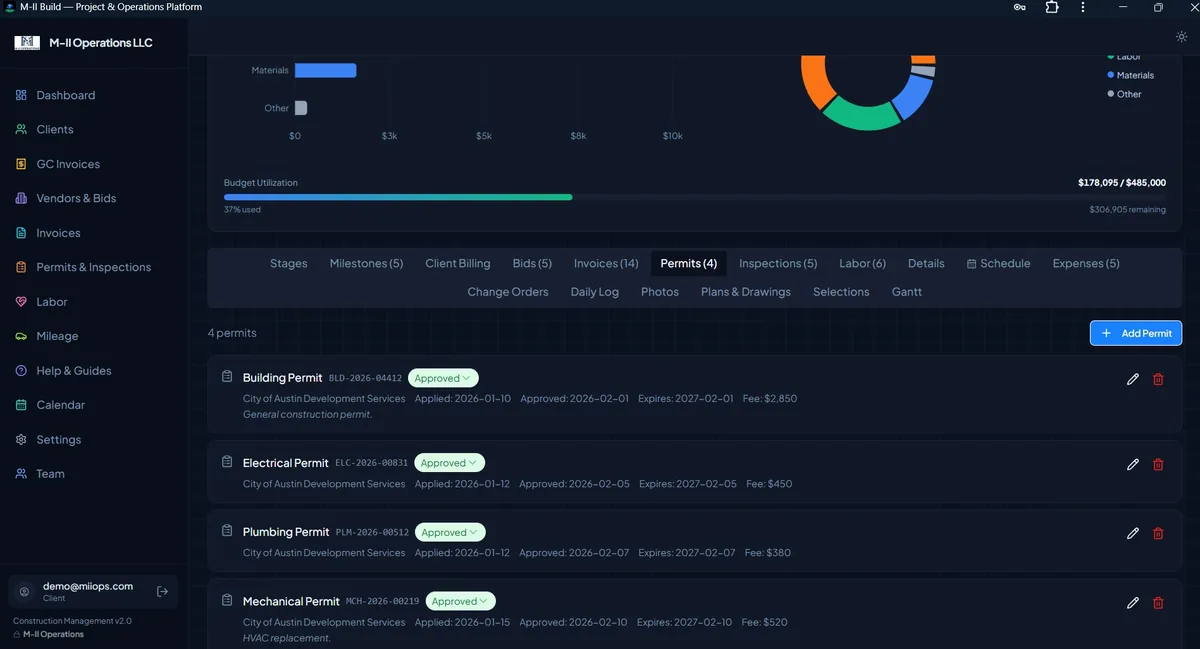The image size is (1200, 649).
Task: Open the Inspections (5) tab
Action: click(778, 263)
